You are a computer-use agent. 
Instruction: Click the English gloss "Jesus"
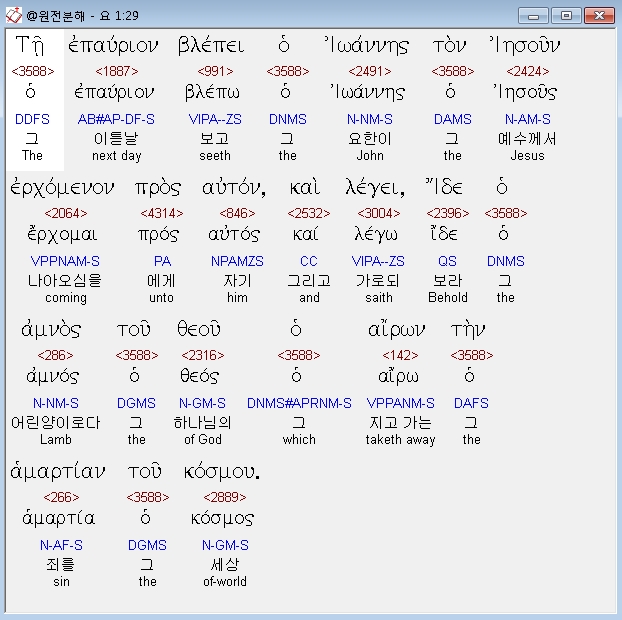[527, 155]
